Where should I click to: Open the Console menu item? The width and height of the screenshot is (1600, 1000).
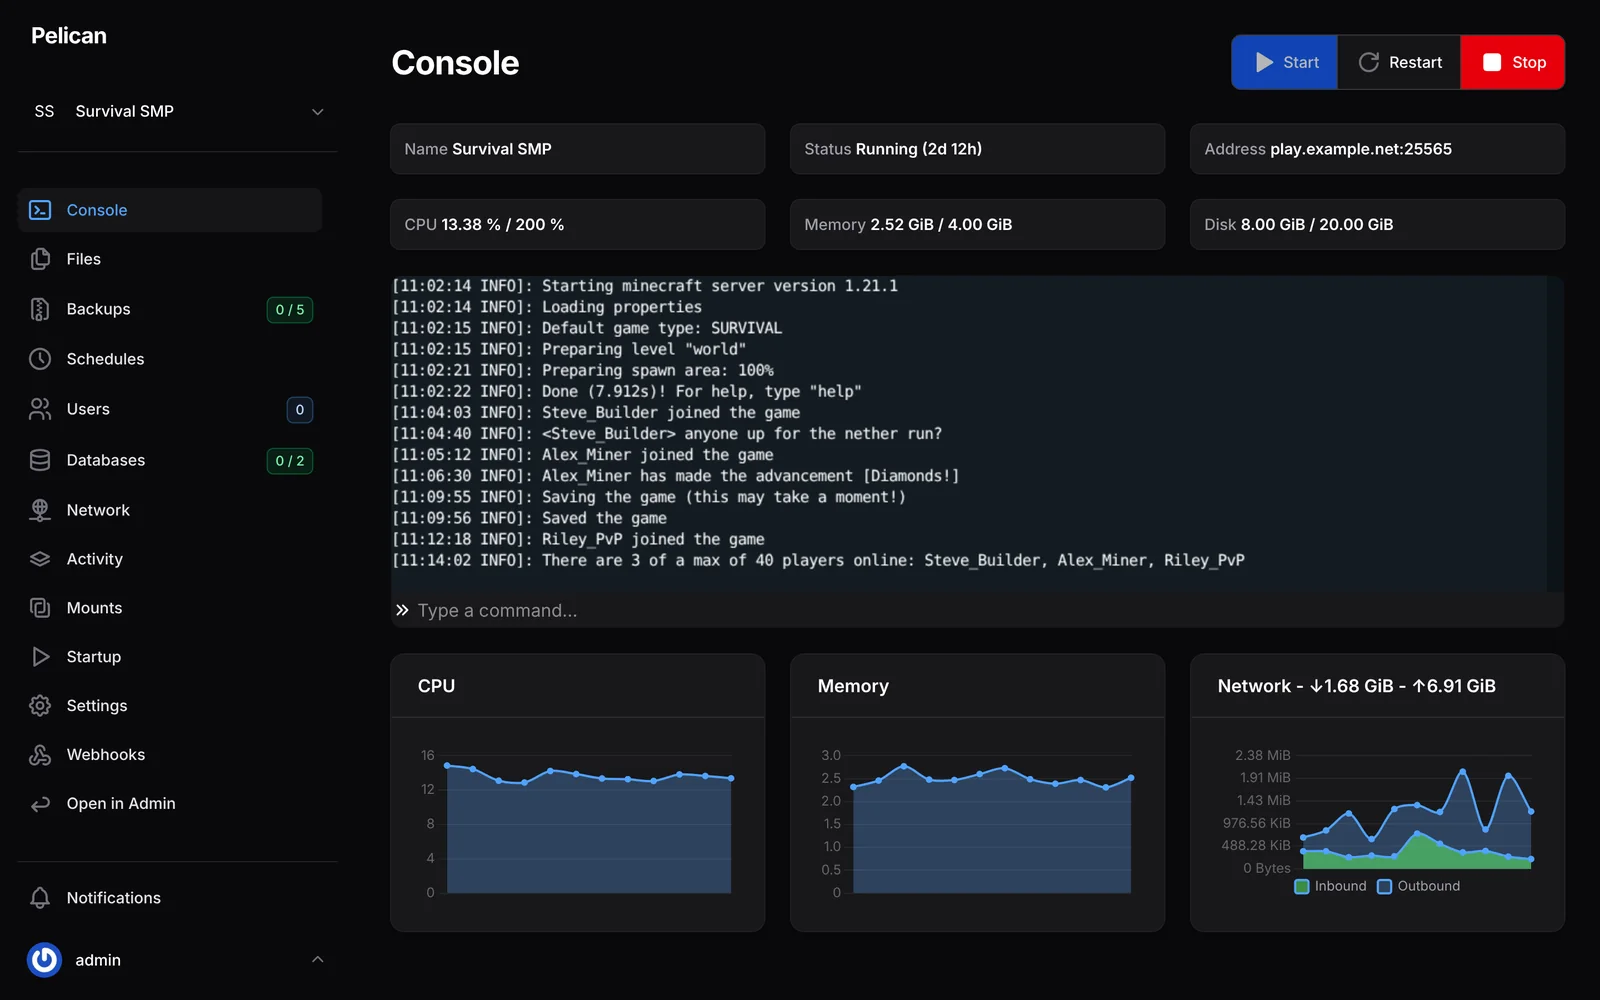tap(170, 210)
